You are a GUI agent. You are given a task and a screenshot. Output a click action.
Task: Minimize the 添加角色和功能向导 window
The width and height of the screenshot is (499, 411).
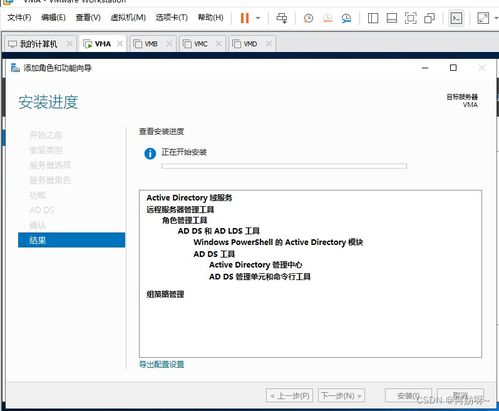coord(425,68)
